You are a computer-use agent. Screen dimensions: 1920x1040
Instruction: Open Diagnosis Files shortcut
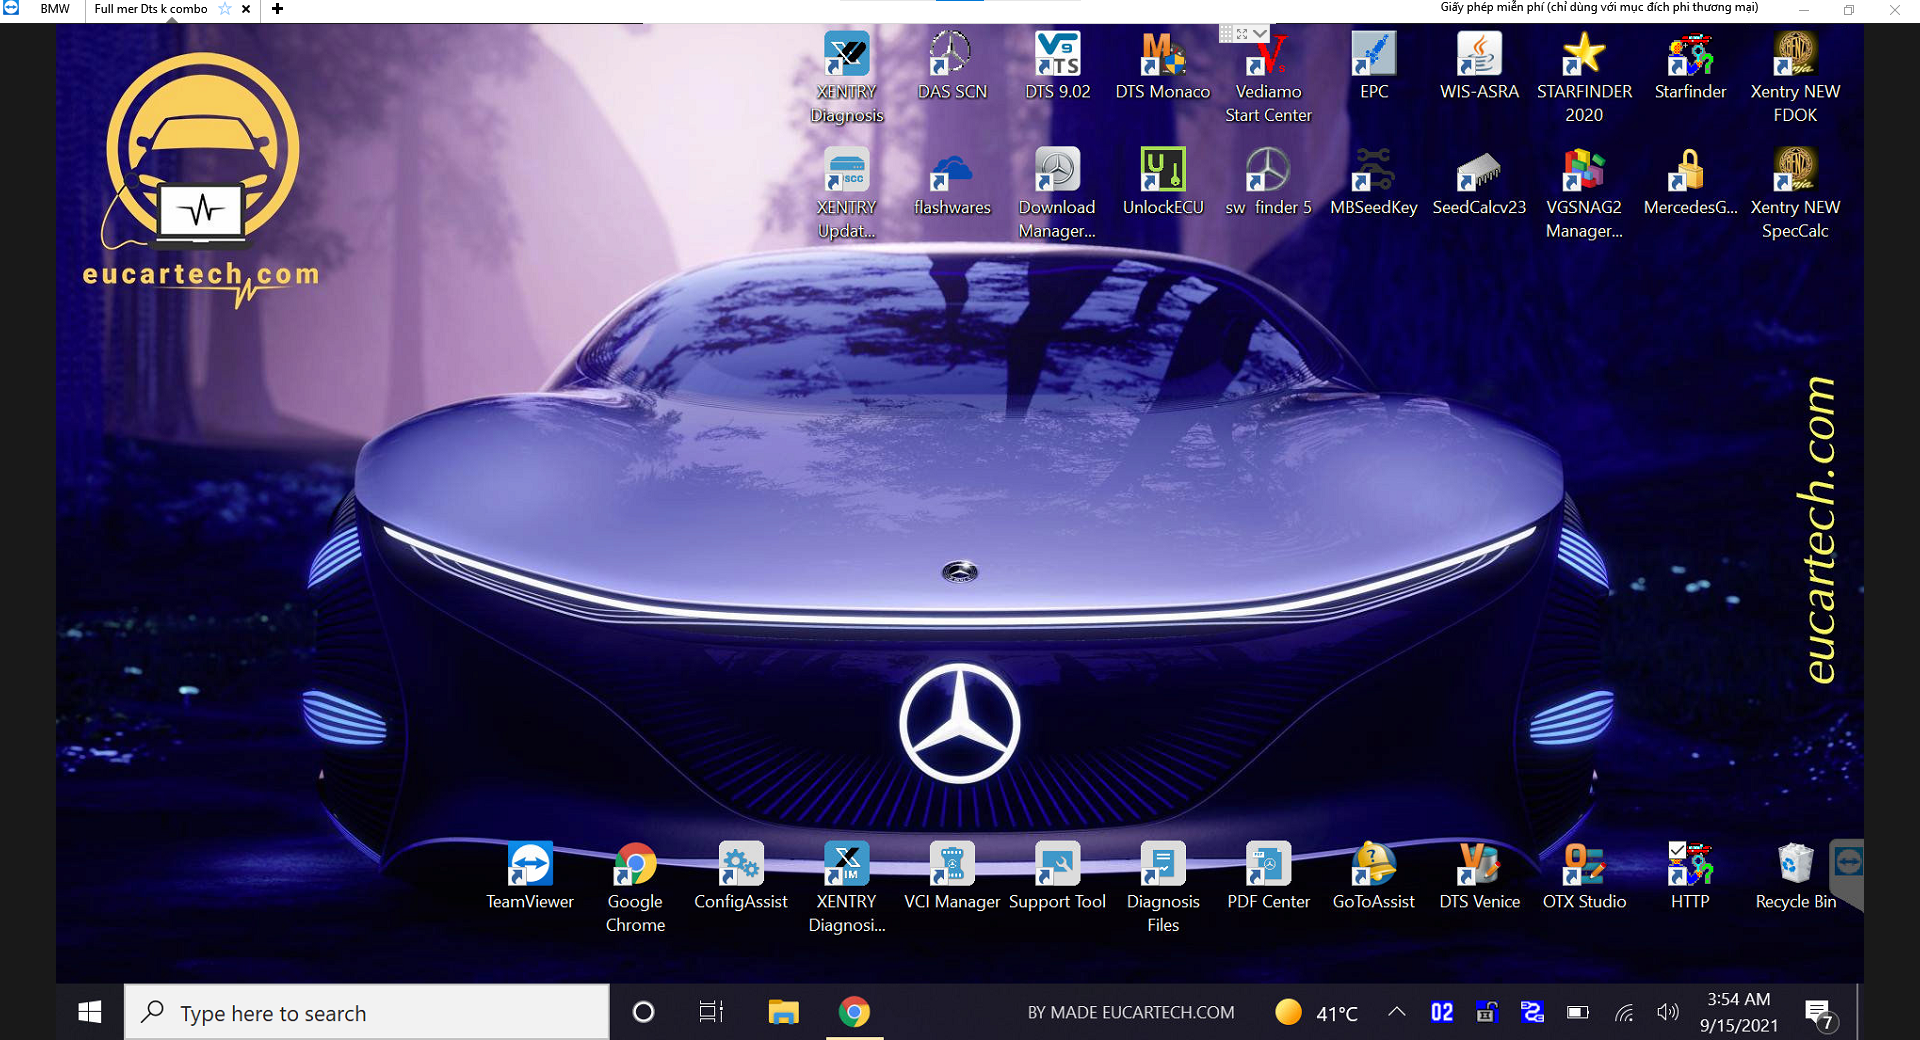[x=1163, y=887]
